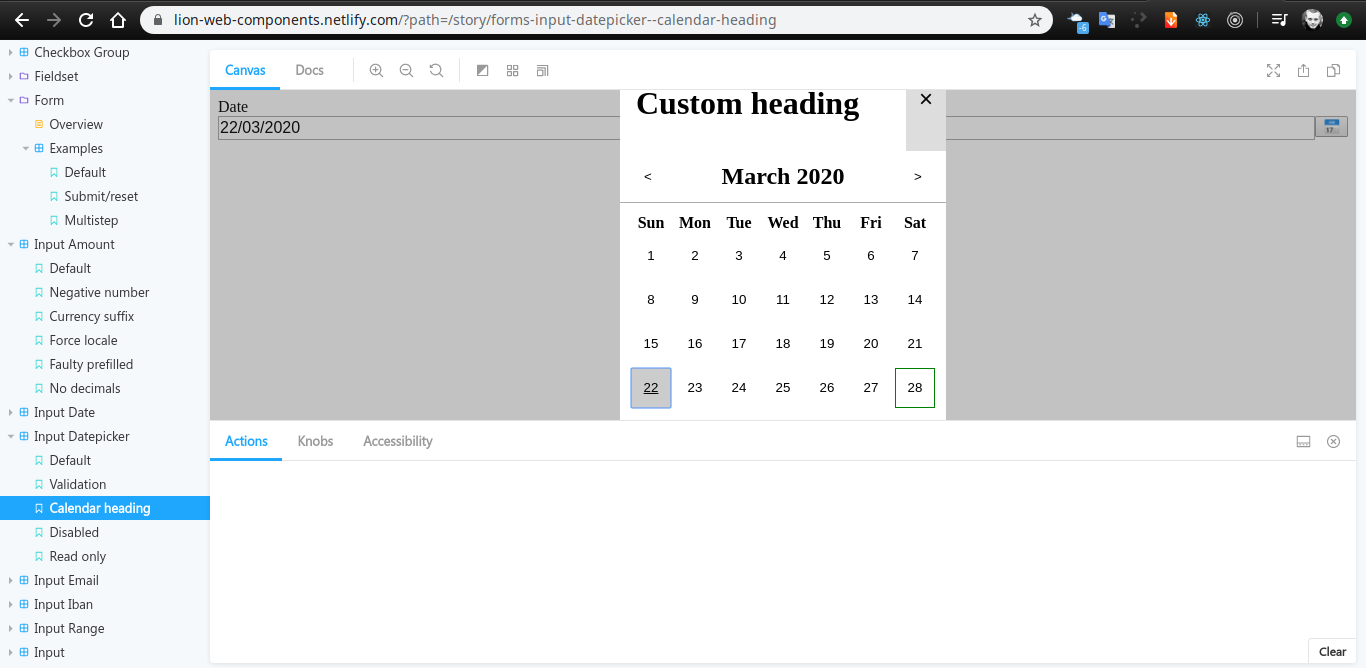Open the Disabled story
This screenshot has height=668, width=1366.
[x=74, y=532]
